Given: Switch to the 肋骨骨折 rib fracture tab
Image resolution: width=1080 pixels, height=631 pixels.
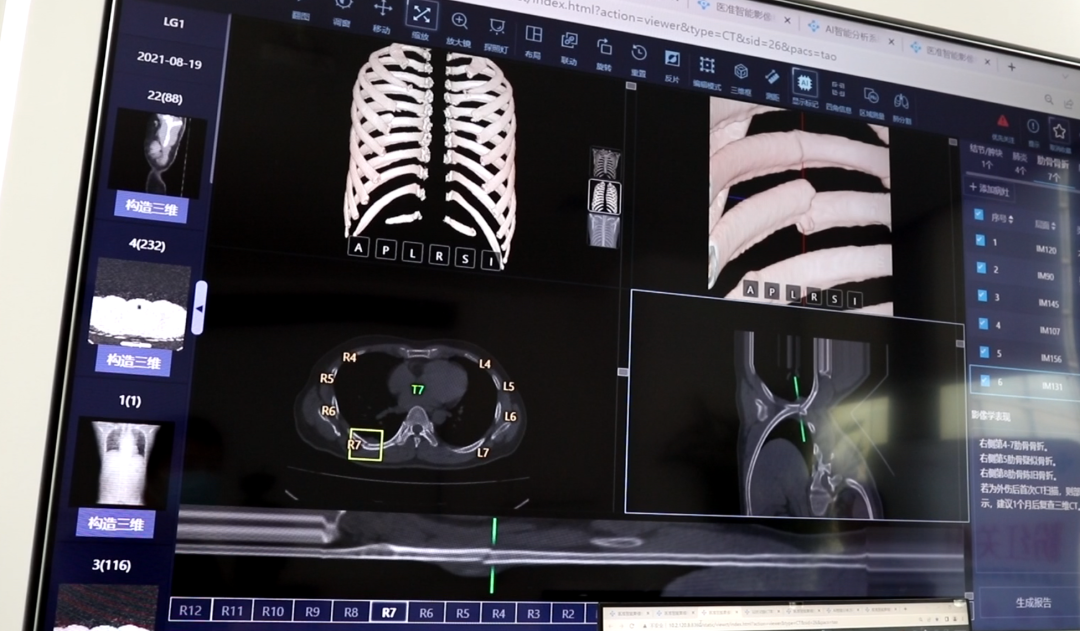Looking at the screenshot, I should tap(1052, 168).
